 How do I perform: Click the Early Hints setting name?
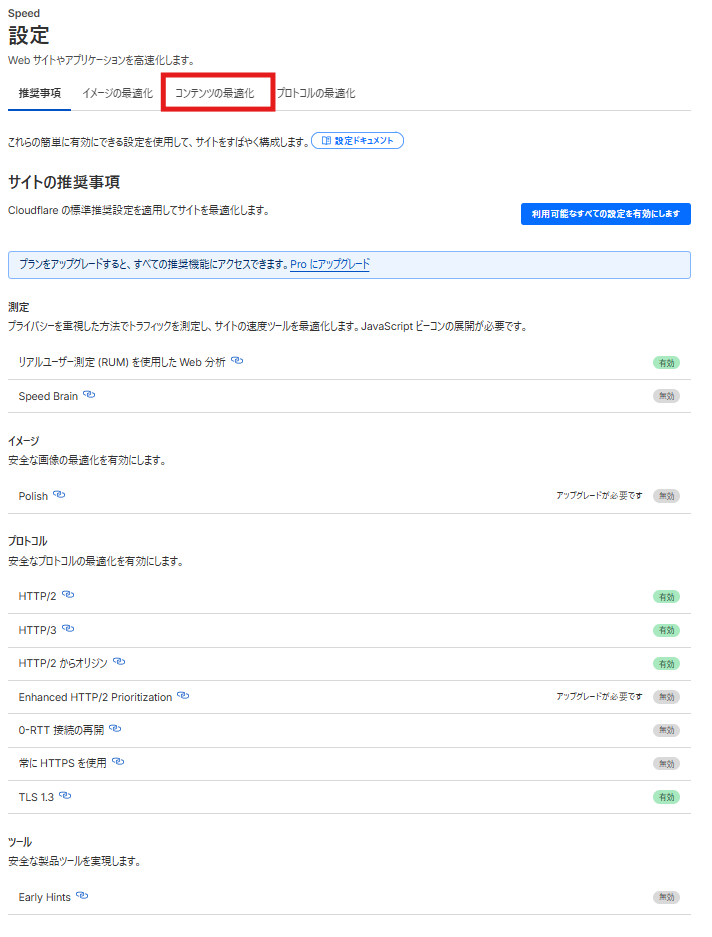pyautogui.click(x=44, y=897)
